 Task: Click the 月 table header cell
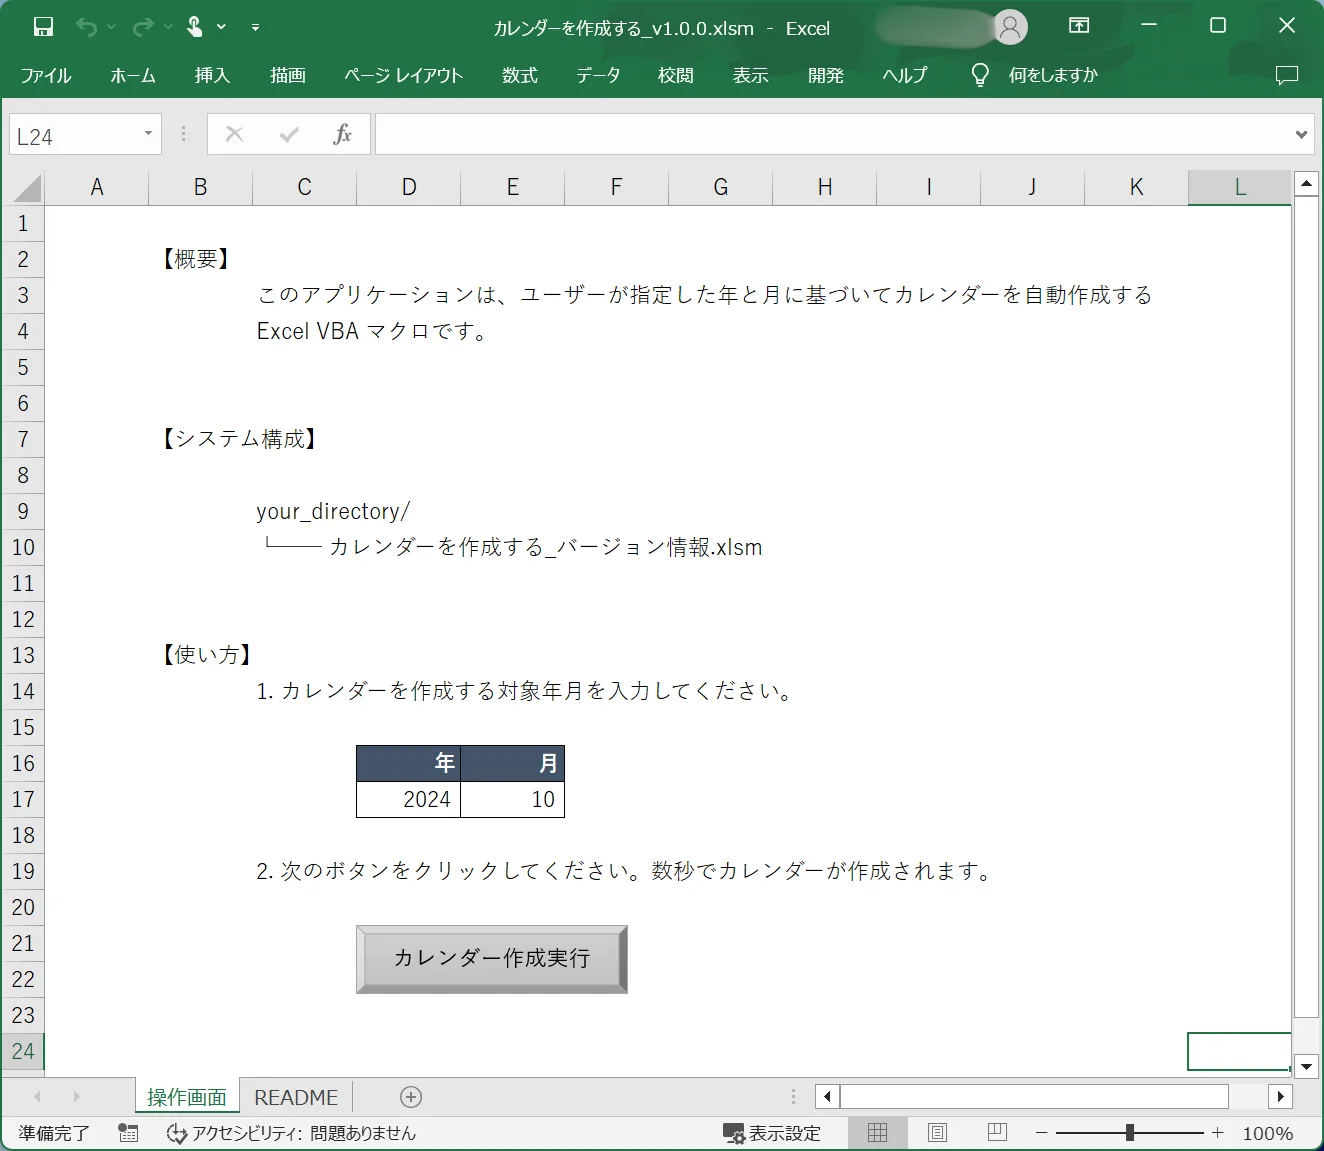(x=513, y=763)
